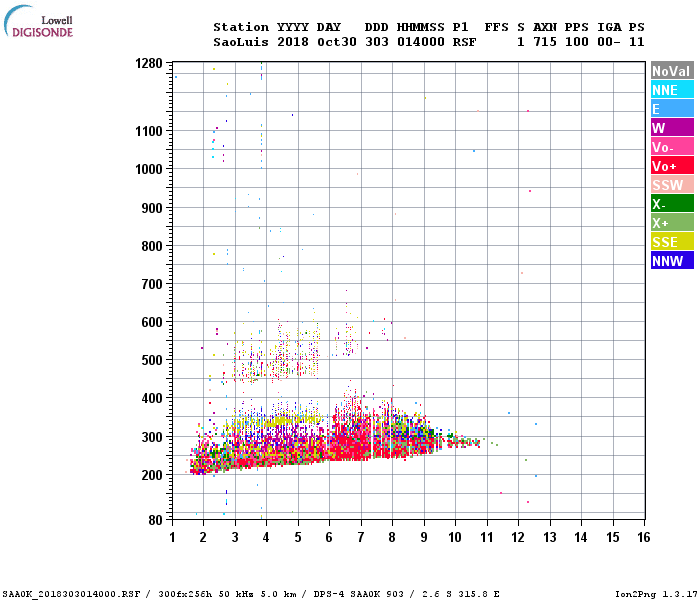Screen dimensions: 700x600
Task: Click the program value 'RSF'
Action: (x=464, y=42)
